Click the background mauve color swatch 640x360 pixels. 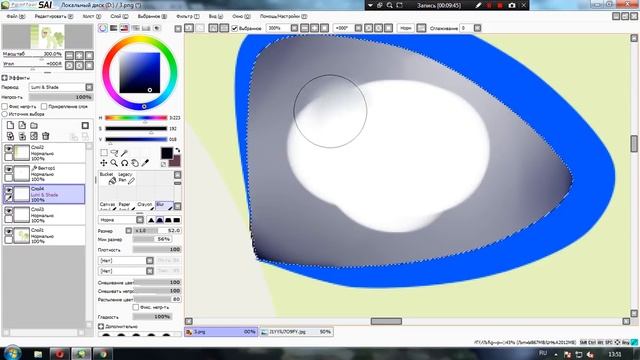pos(176,161)
